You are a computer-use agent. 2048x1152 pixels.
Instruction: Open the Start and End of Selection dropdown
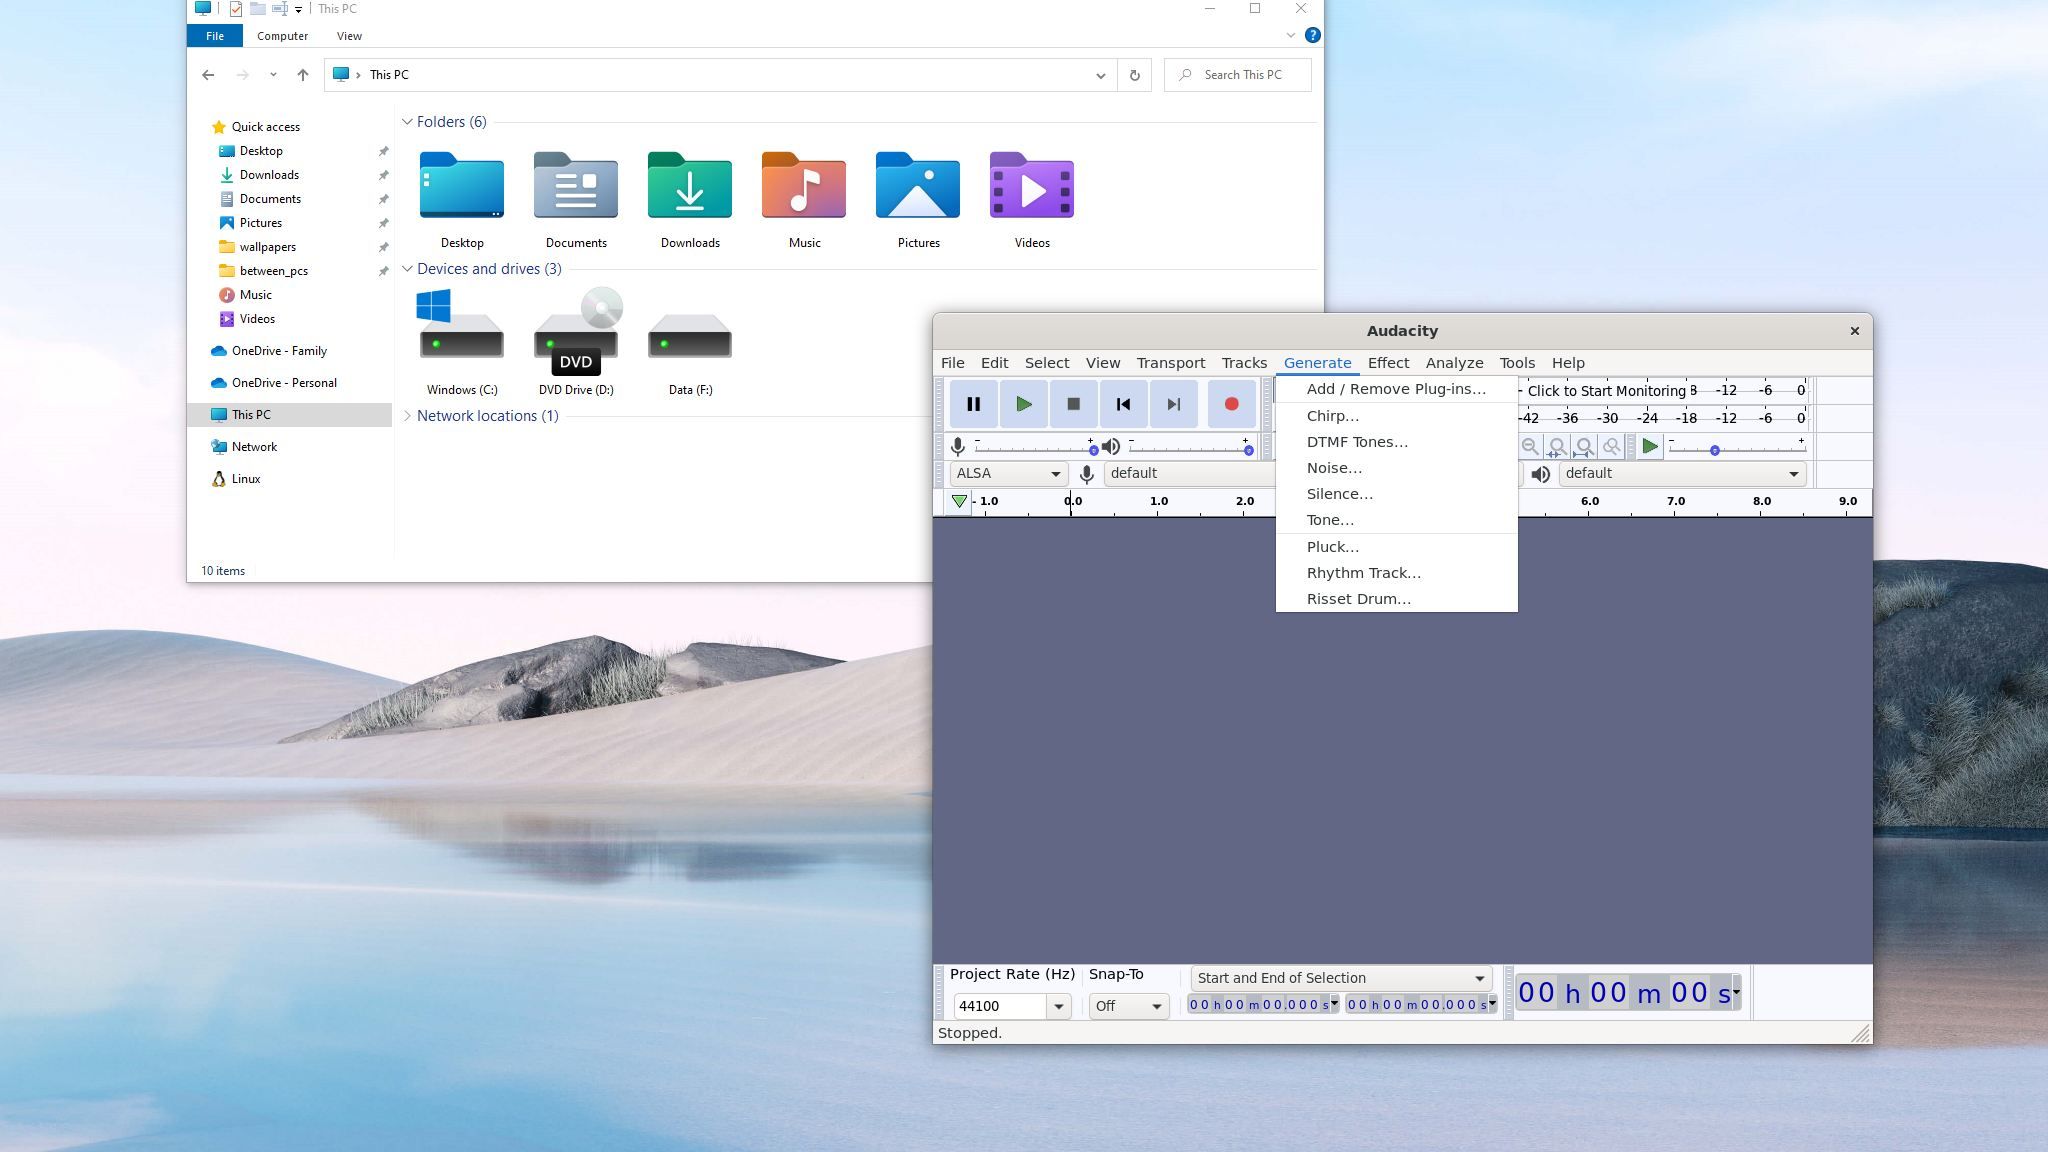tap(1341, 978)
